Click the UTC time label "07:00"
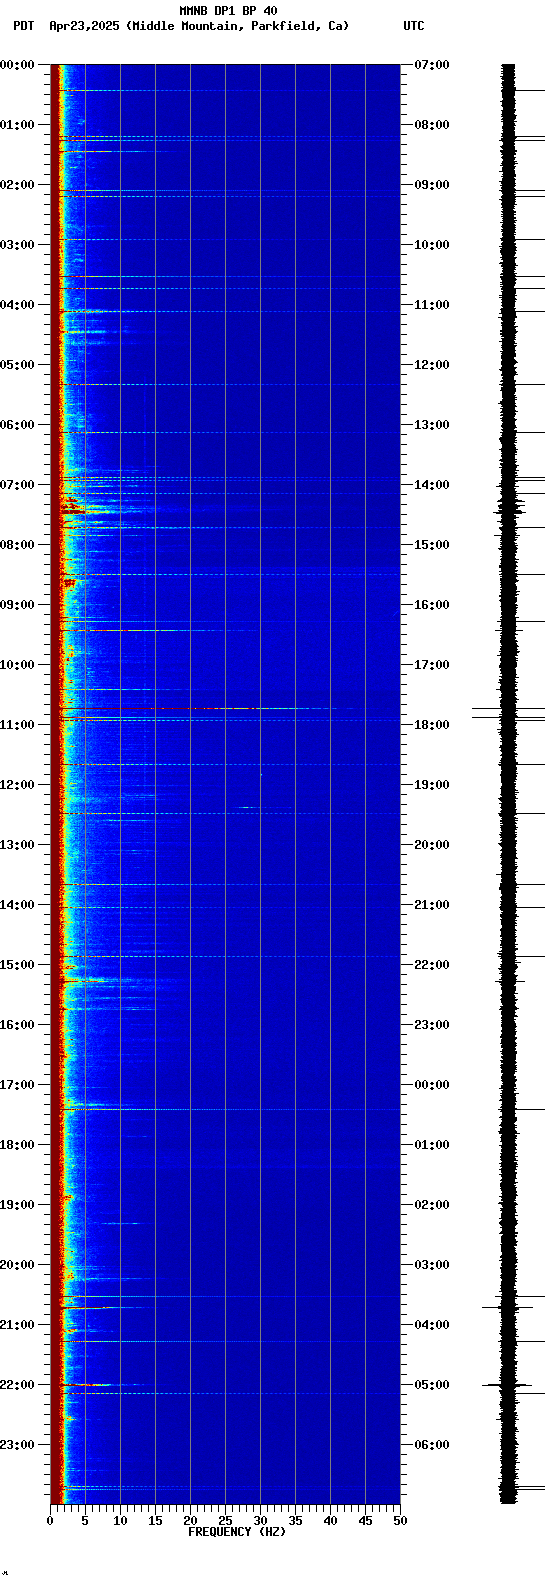The height and width of the screenshot is (1584, 552). (x=432, y=65)
